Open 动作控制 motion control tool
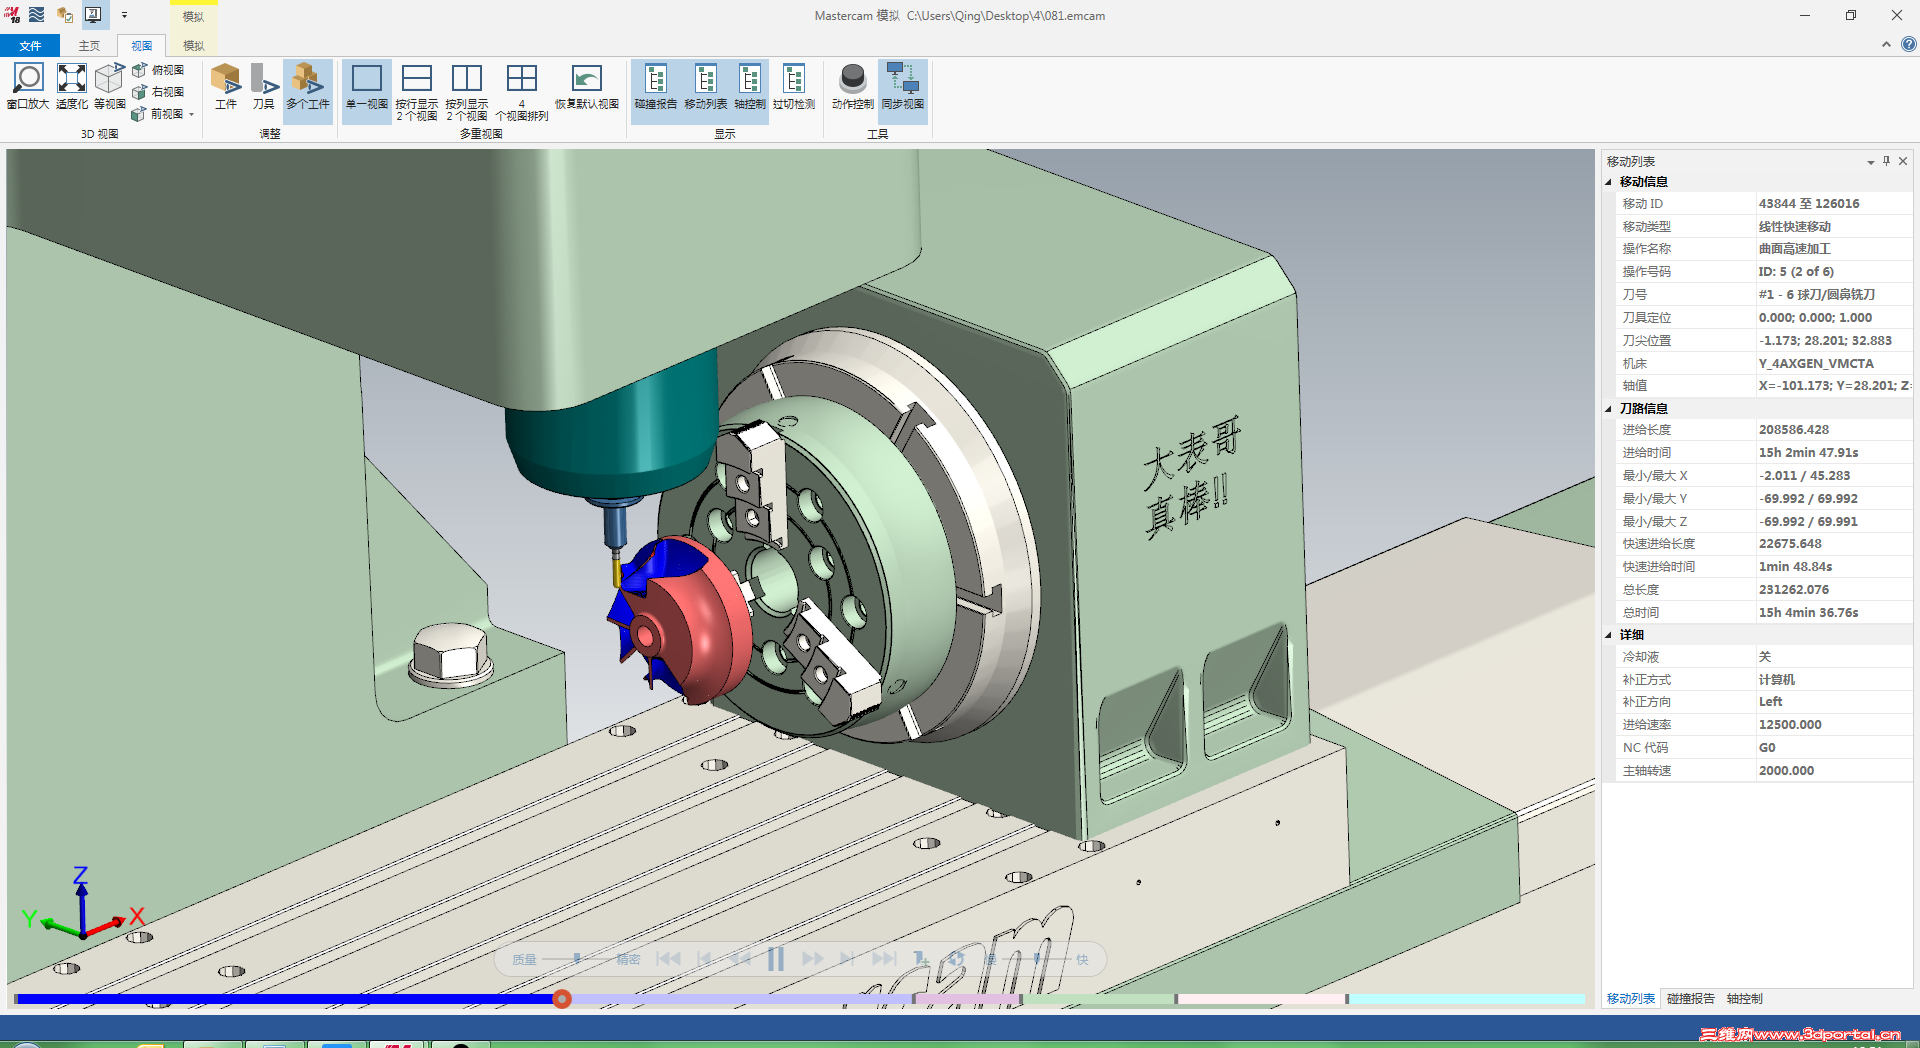The width and height of the screenshot is (1920, 1048). point(853,86)
